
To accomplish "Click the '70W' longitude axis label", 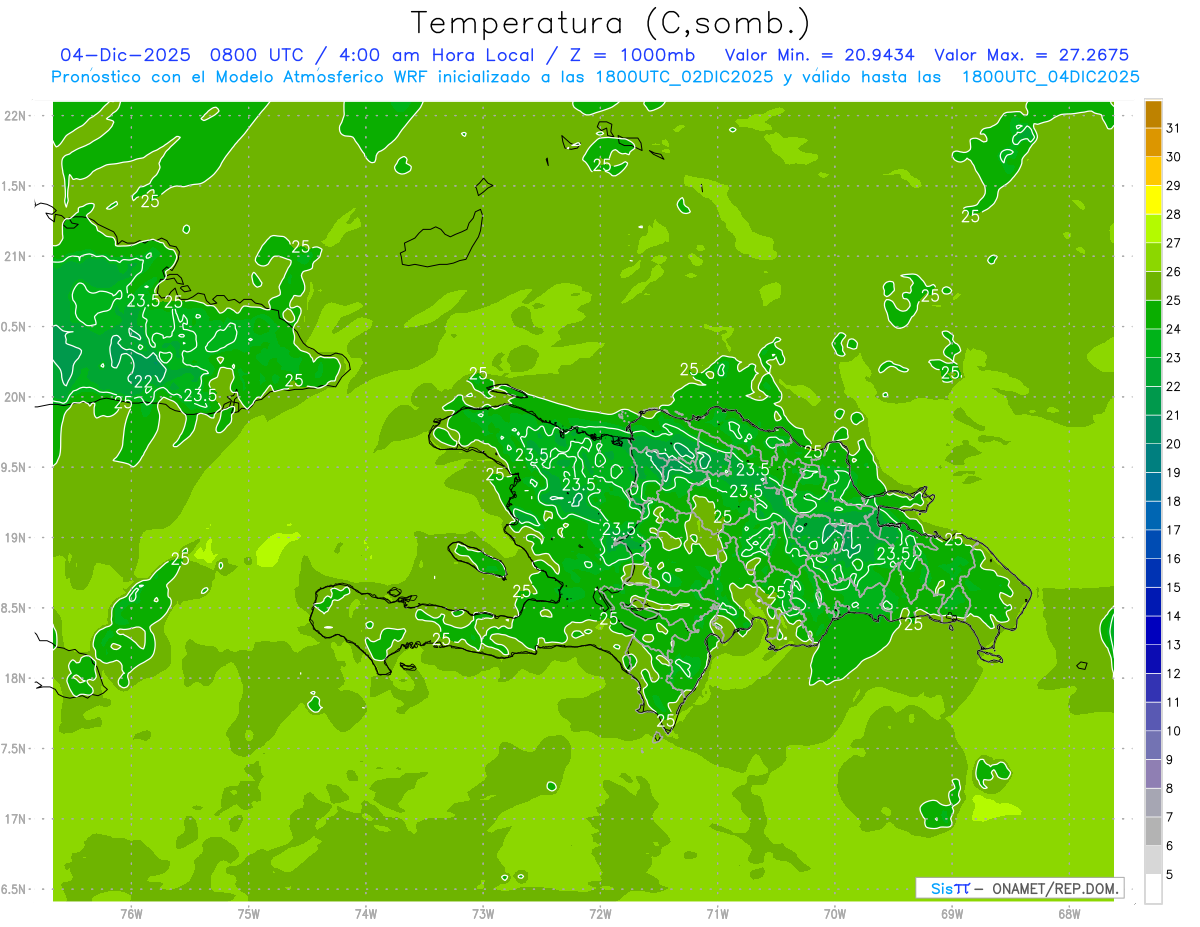I will point(835,913).
